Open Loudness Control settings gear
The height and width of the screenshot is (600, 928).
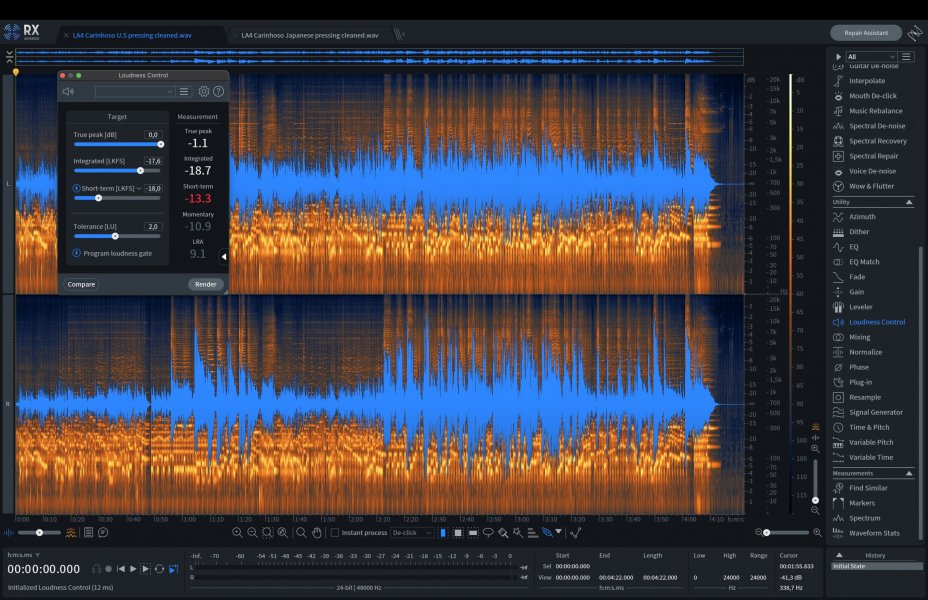pyautogui.click(x=204, y=91)
